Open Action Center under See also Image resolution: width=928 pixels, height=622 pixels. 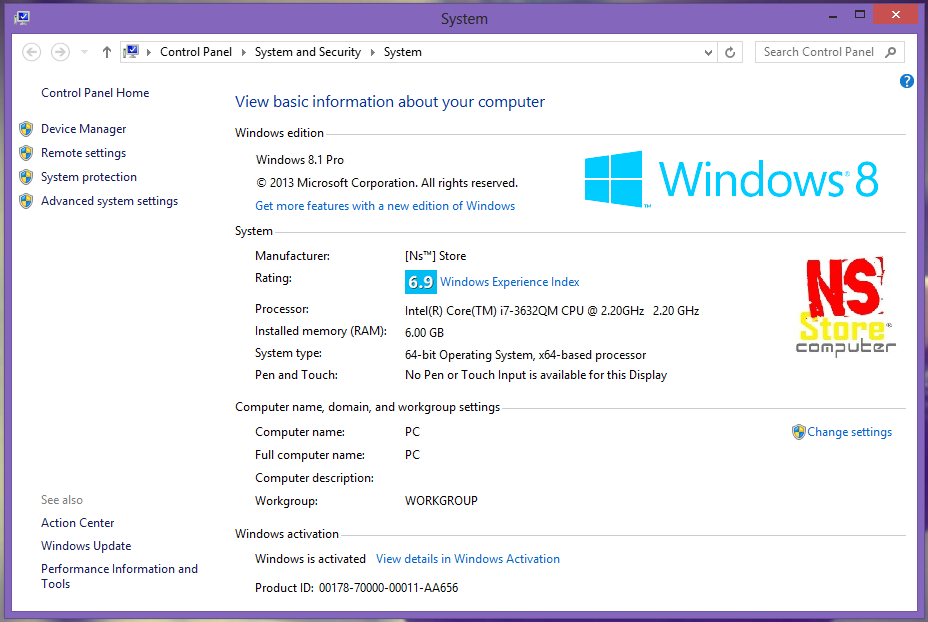coord(78,523)
